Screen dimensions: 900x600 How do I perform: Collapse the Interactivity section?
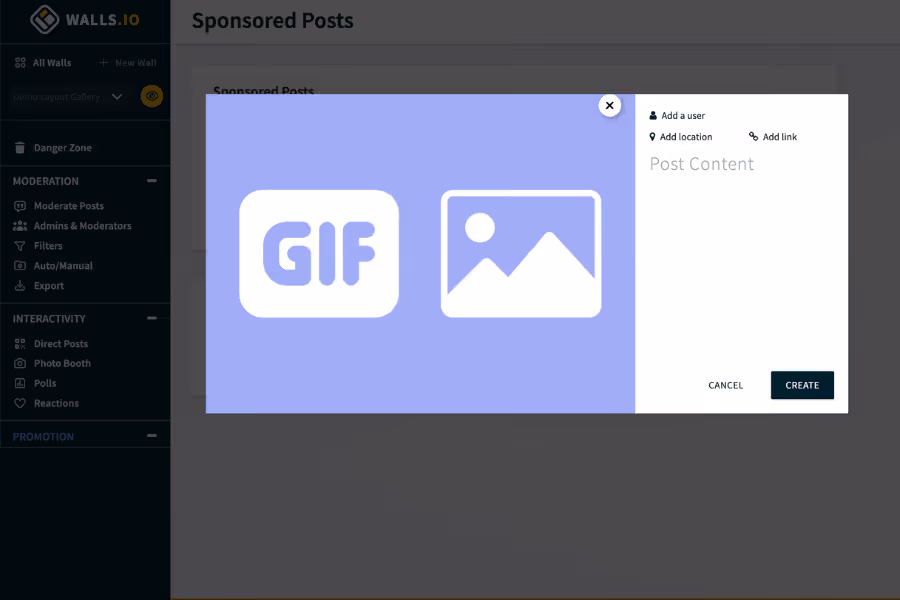click(152, 318)
